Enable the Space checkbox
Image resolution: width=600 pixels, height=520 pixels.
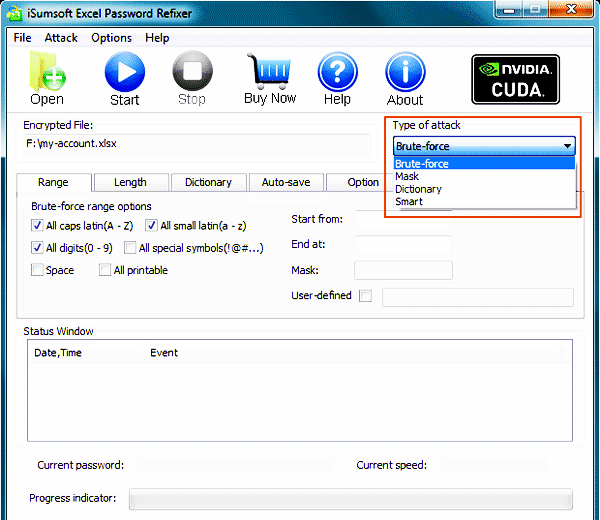[37, 270]
